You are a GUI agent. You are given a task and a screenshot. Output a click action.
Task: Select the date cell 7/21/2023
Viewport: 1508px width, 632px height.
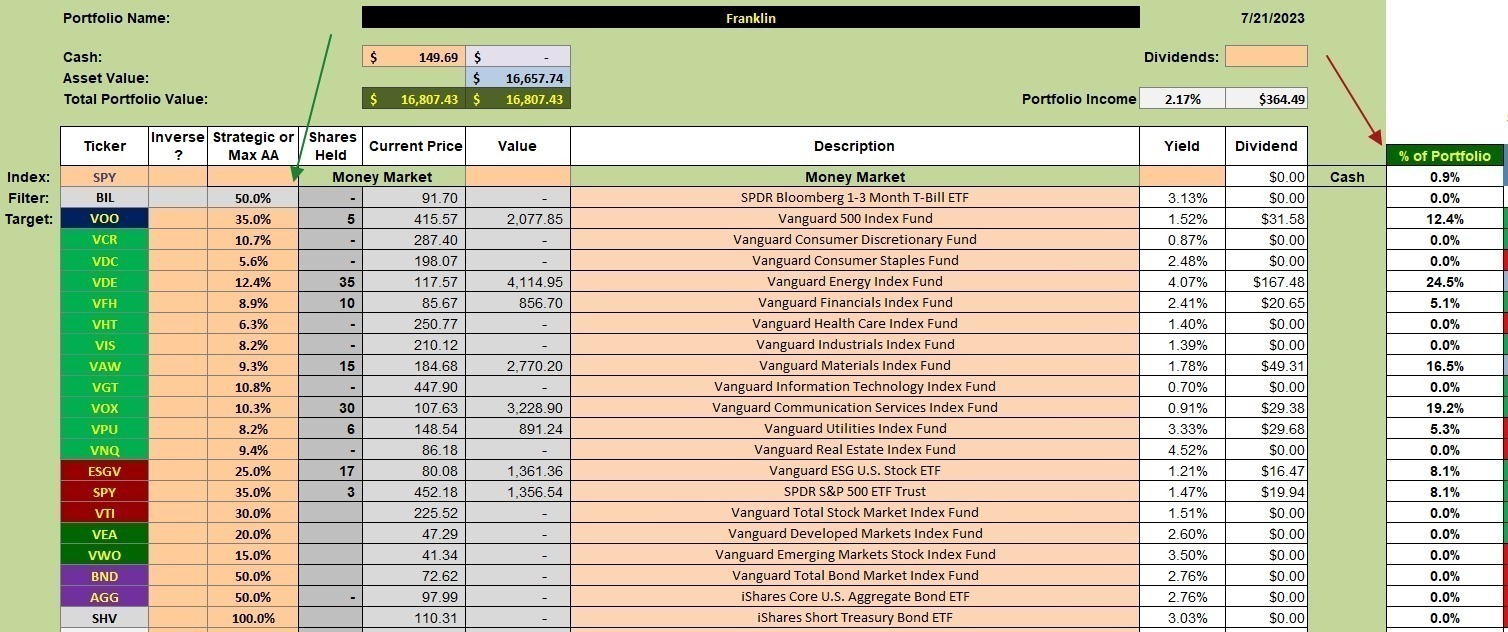[x=1271, y=18]
